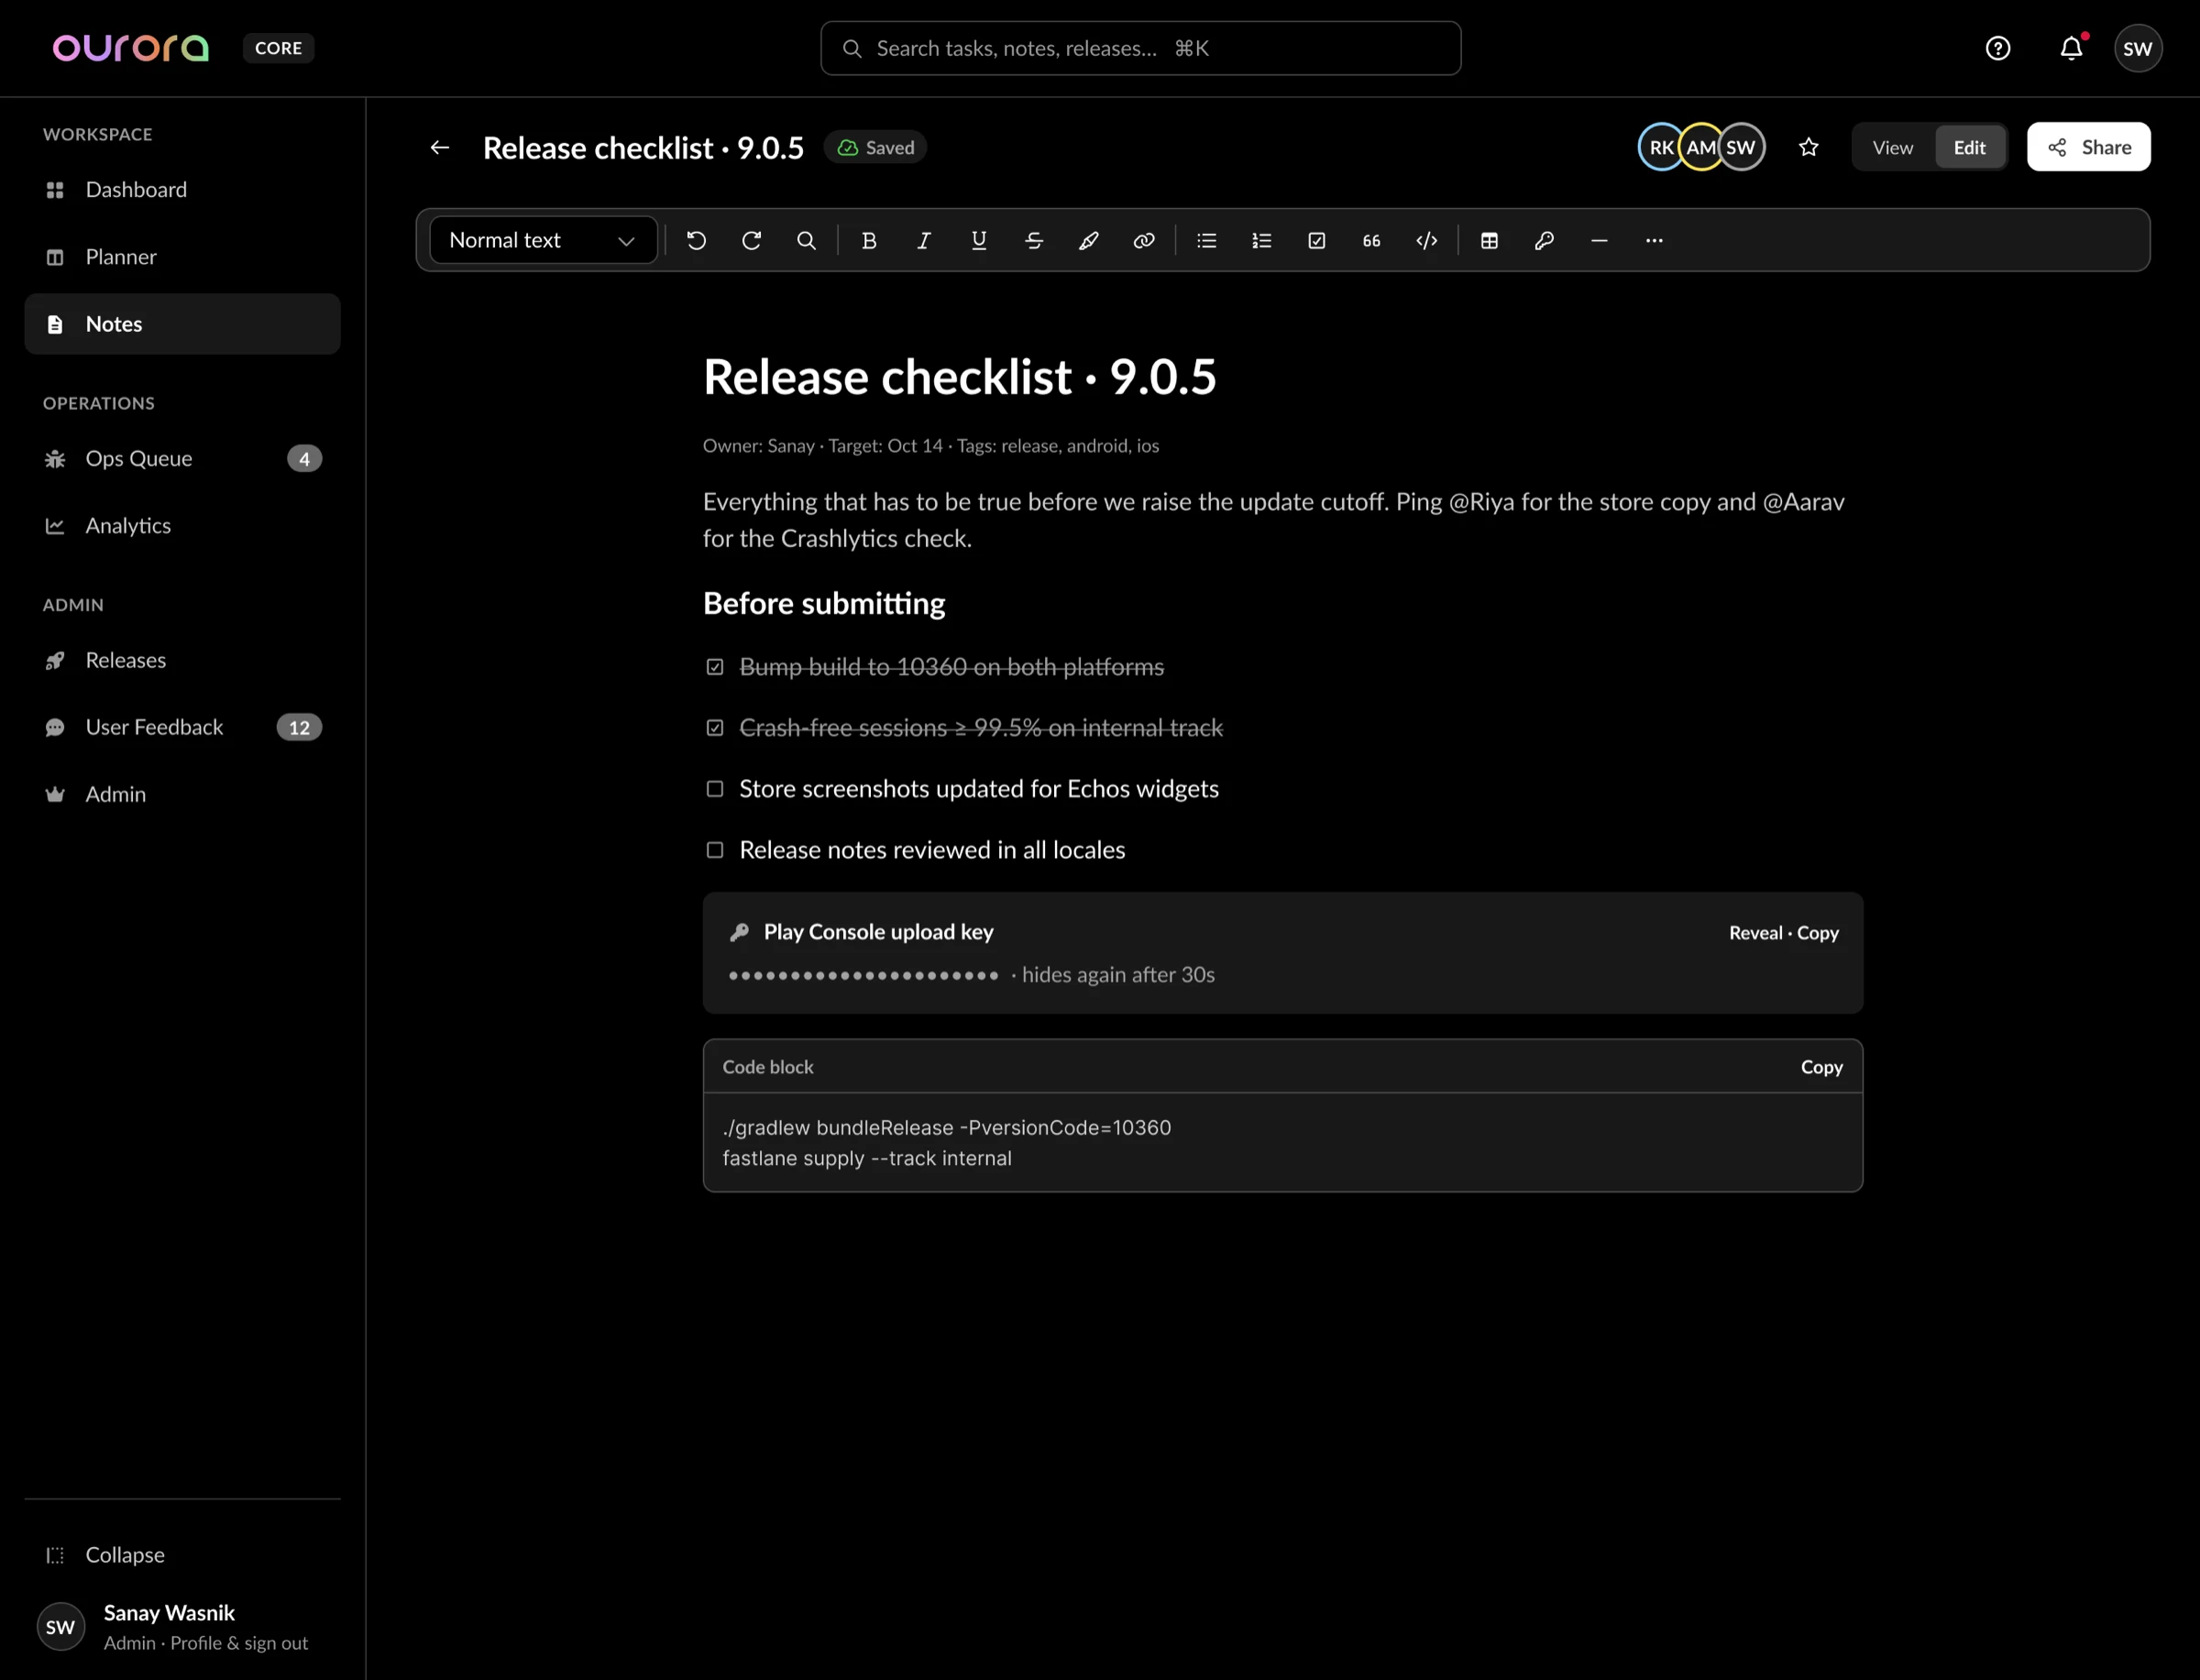The width and height of the screenshot is (2200, 1680).
Task: Reveal or copy the Play Console key
Action: pyautogui.click(x=1783, y=933)
